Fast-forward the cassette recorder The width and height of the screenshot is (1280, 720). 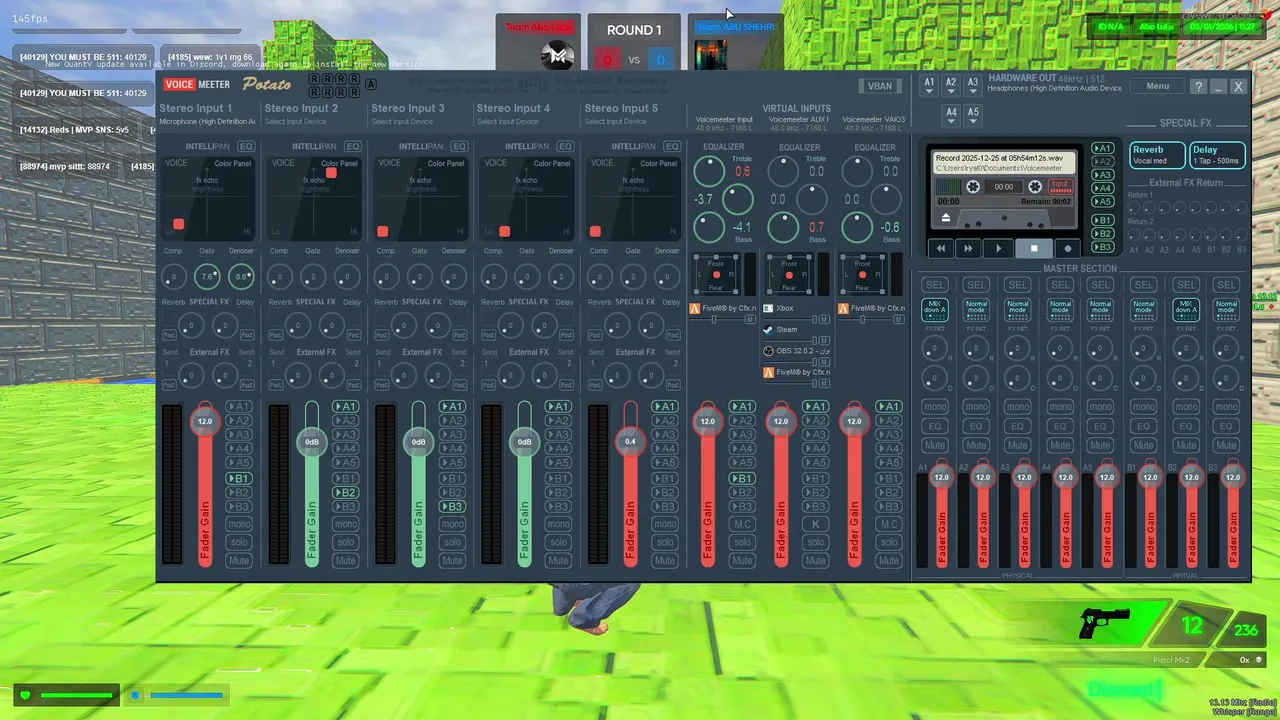pos(968,248)
